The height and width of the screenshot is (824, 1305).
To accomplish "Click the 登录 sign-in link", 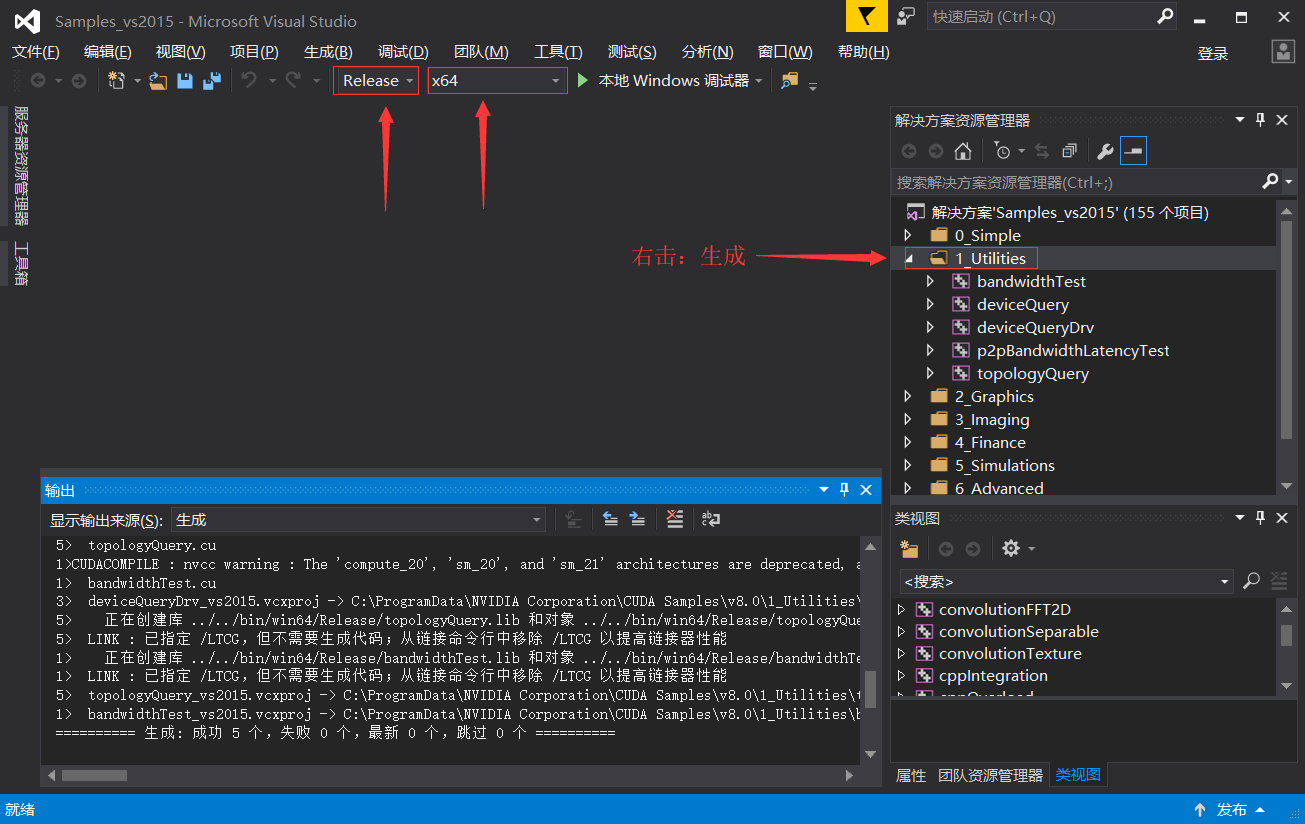I will click(1213, 54).
